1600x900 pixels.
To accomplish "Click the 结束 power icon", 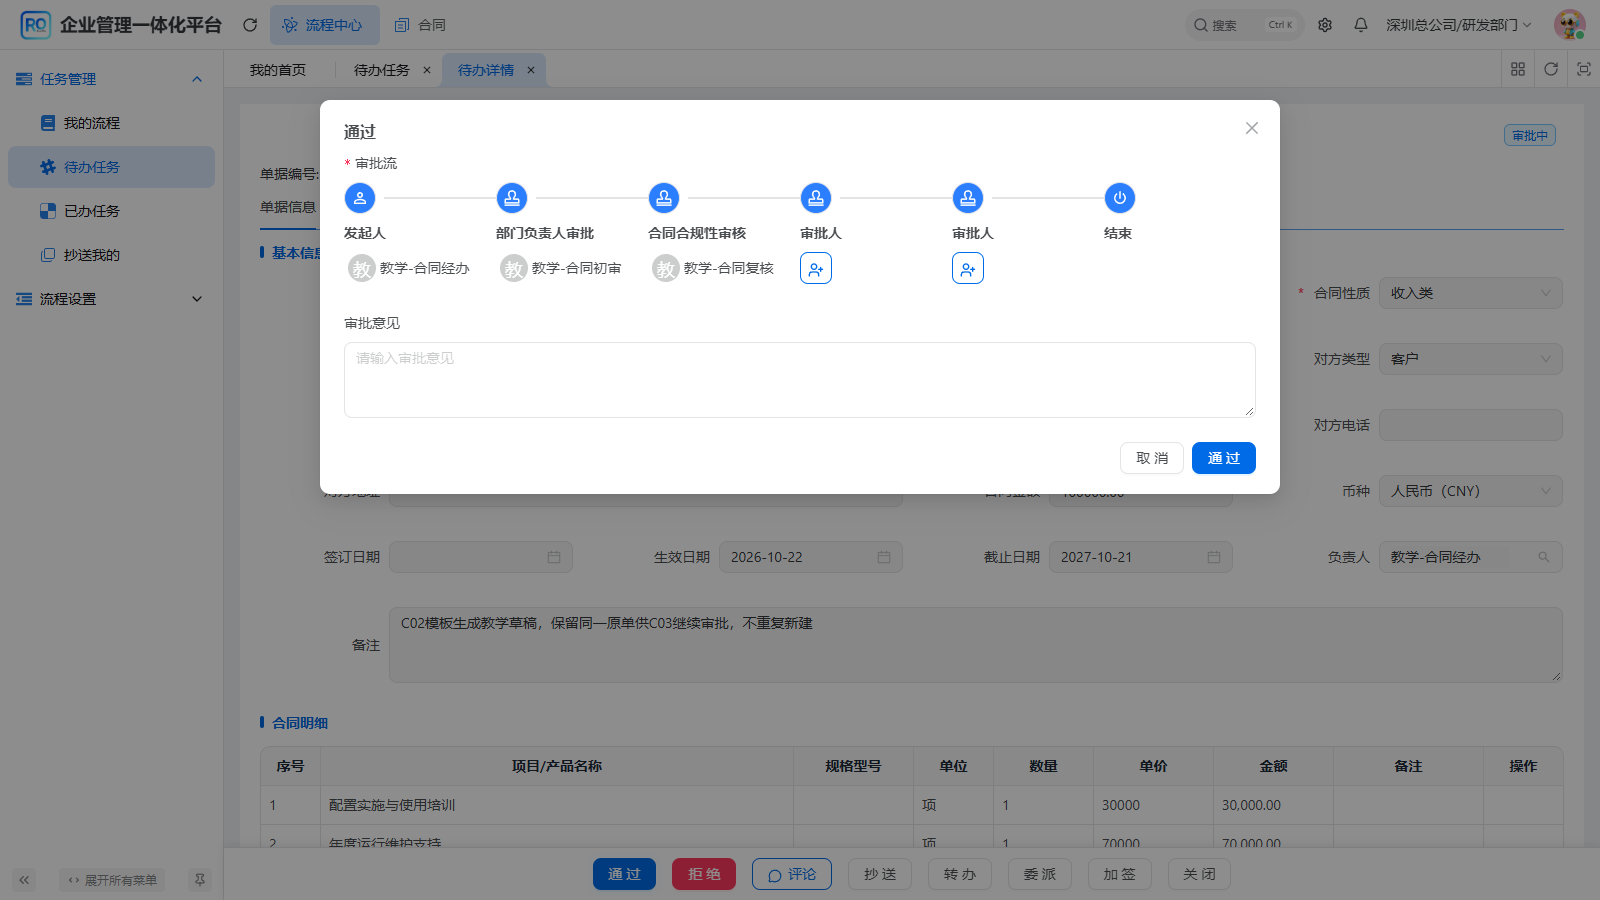I will (x=1120, y=198).
